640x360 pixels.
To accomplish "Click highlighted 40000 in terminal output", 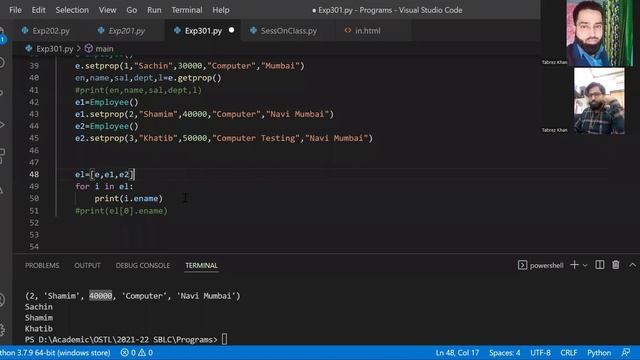I will [100, 296].
